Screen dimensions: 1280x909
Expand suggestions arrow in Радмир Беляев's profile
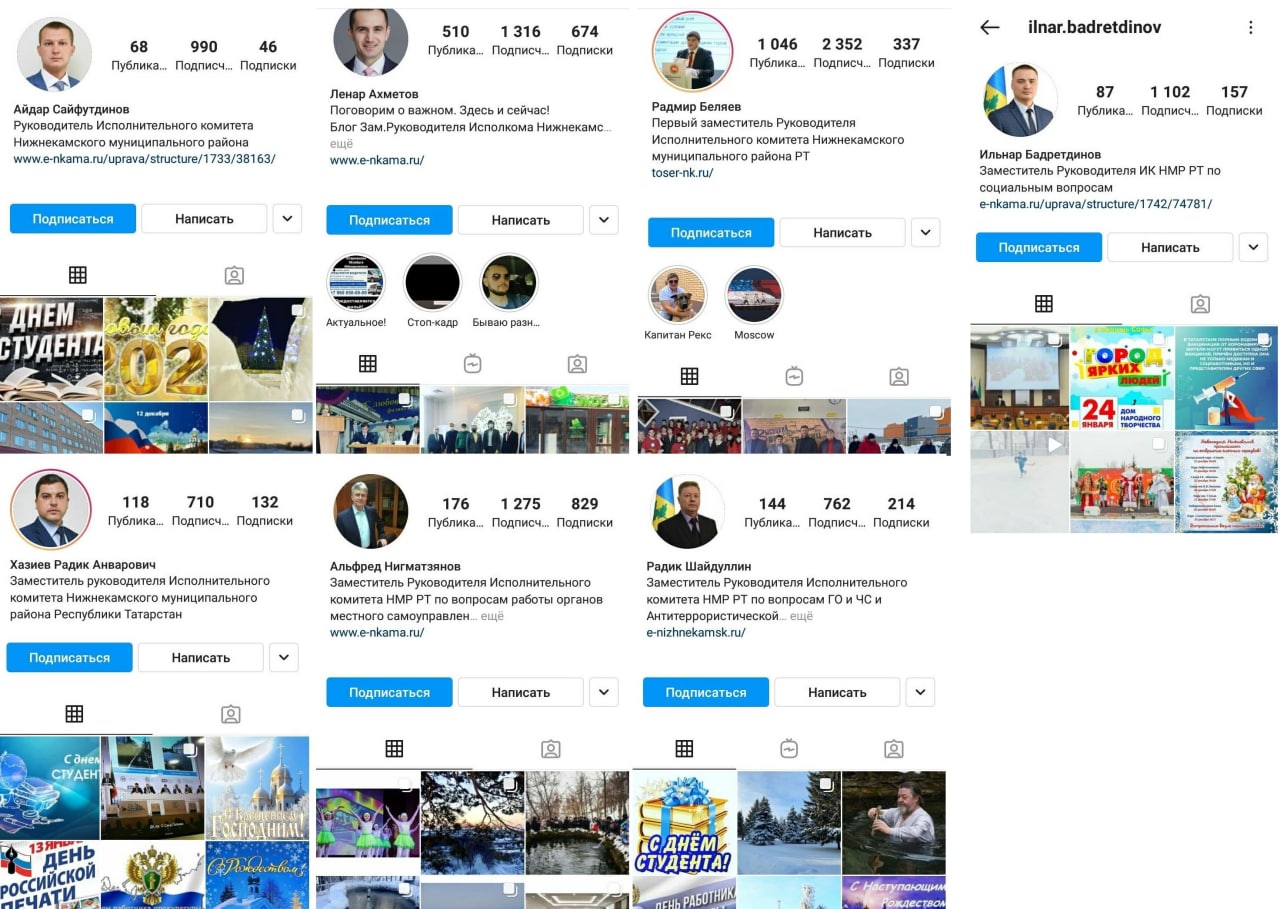(925, 232)
